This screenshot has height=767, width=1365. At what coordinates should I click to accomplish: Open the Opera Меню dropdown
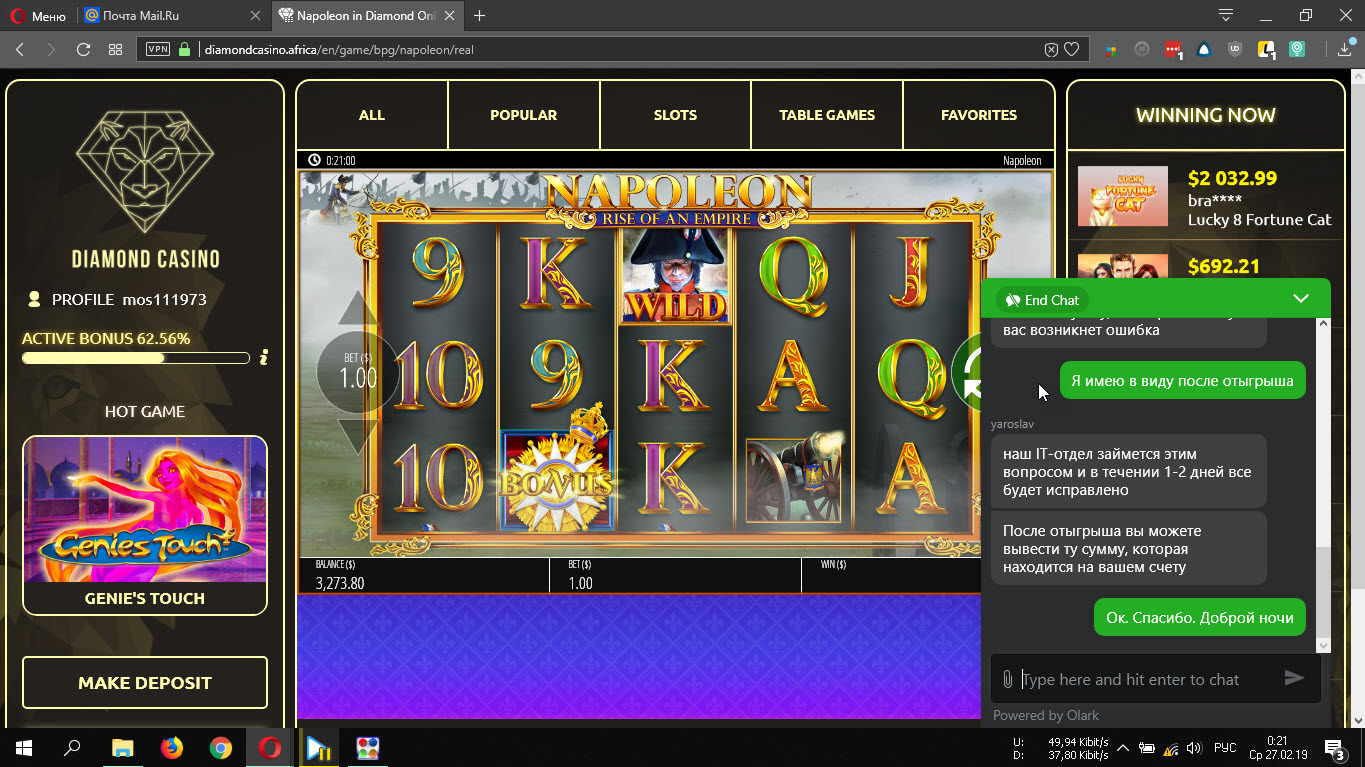tap(38, 16)
